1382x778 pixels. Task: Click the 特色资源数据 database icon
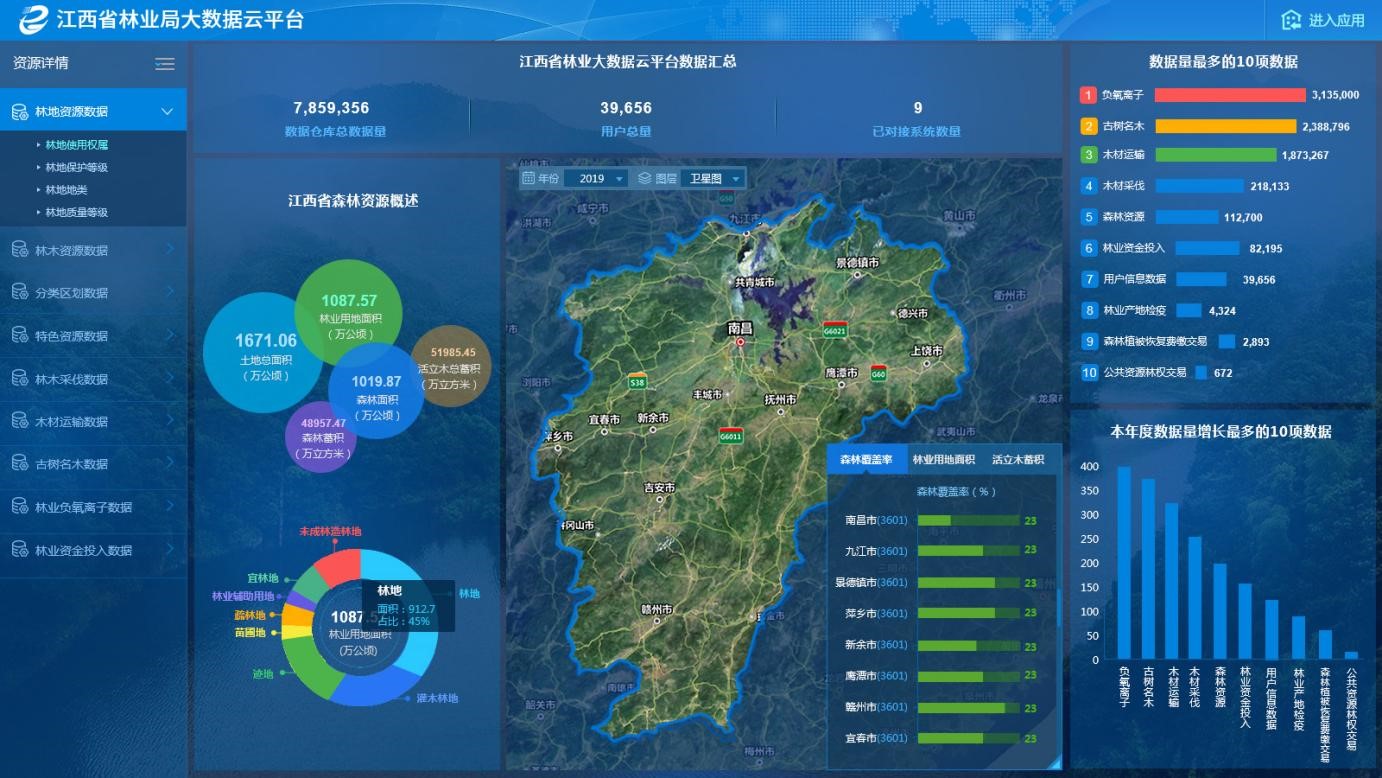[20, 336]
